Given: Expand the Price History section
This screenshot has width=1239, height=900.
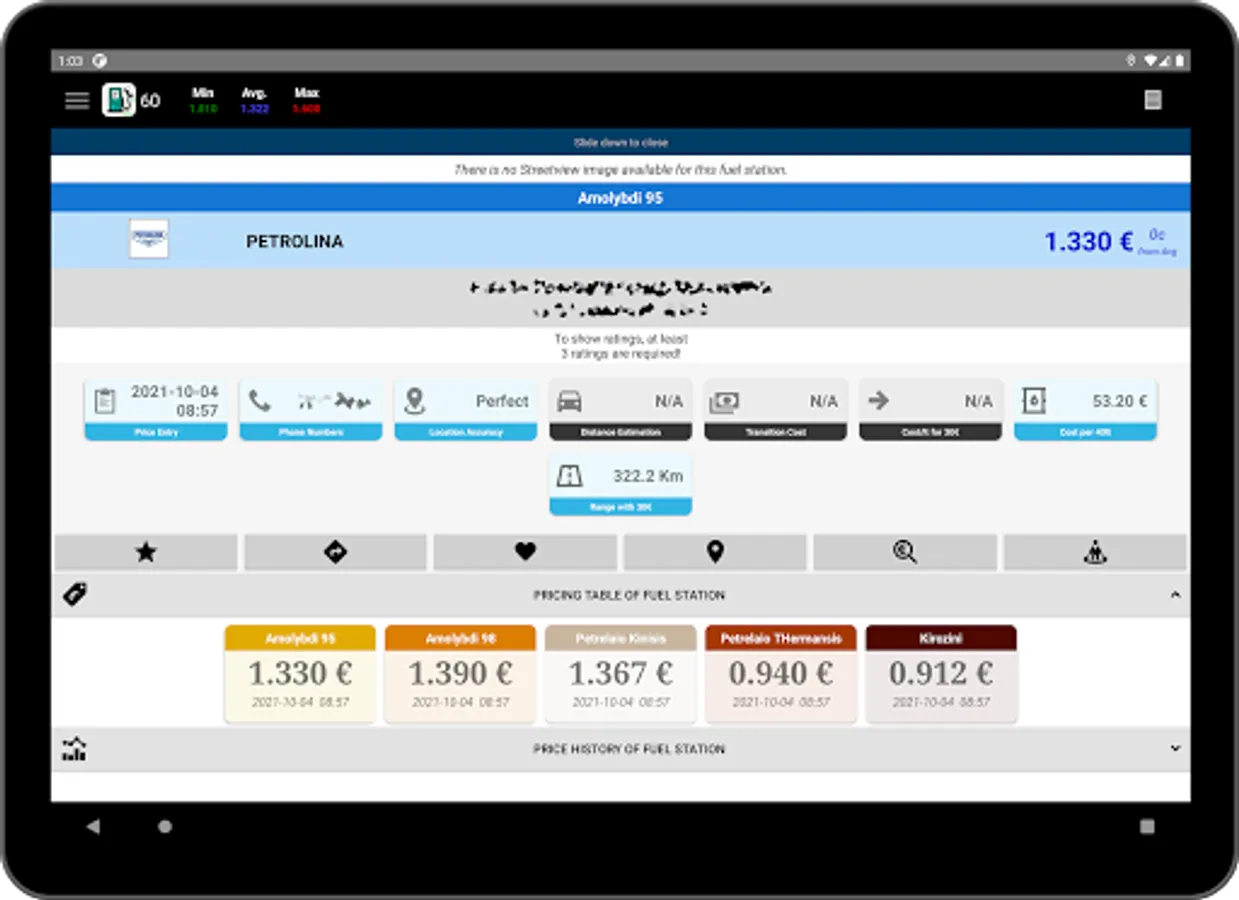Looking at the screenshot, I should (1175, 748).
